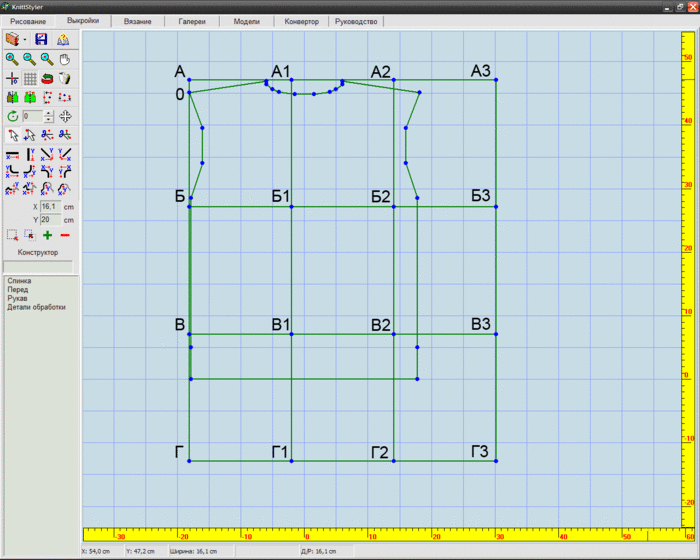Image resolution: width=700 pixels, height=560 pixels.
Task: Select the first scissors cut tool
Action: coord(47,134)
